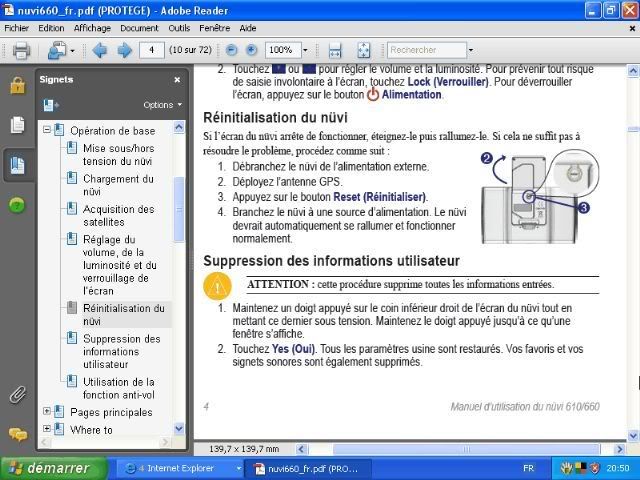The width and height of the screenshot is (640, 480).
Task: Click the Chargement du nüvi bookmark icon
Action: (72, 178)
